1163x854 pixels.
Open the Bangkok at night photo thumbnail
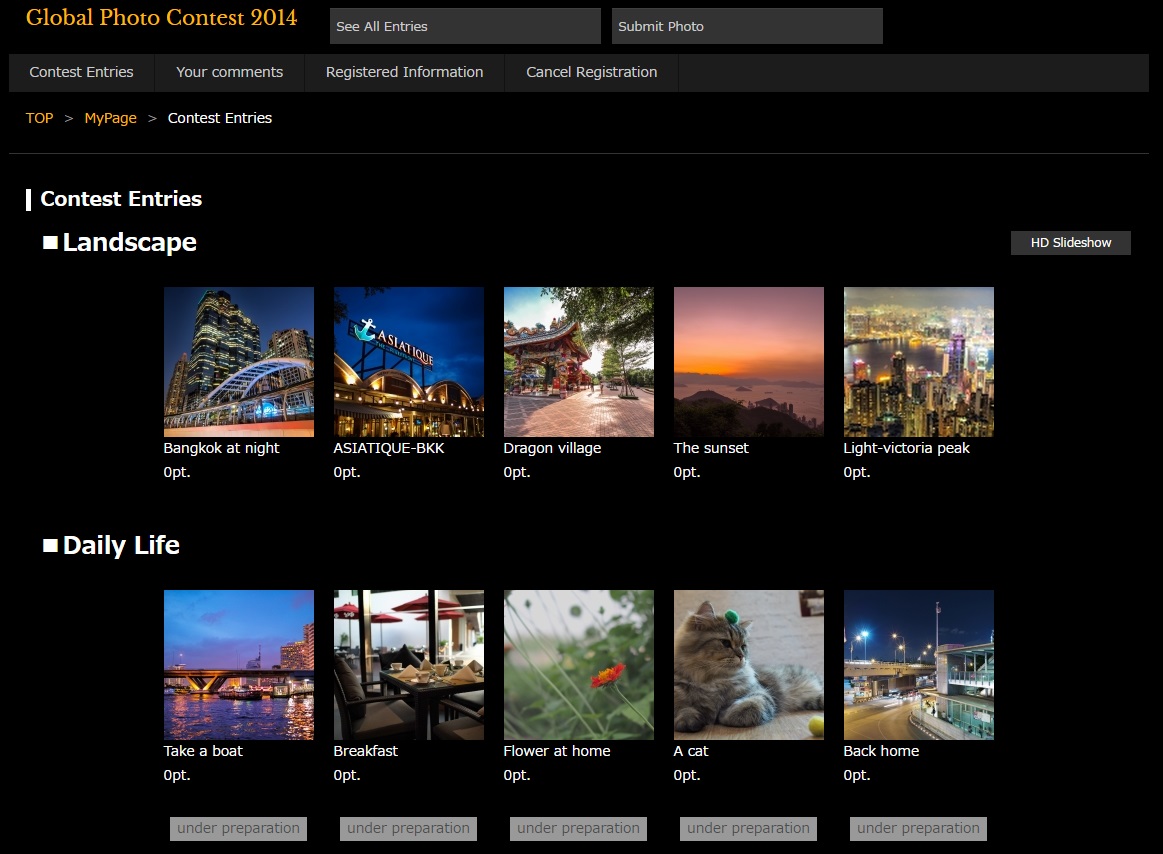click(238, 362)
